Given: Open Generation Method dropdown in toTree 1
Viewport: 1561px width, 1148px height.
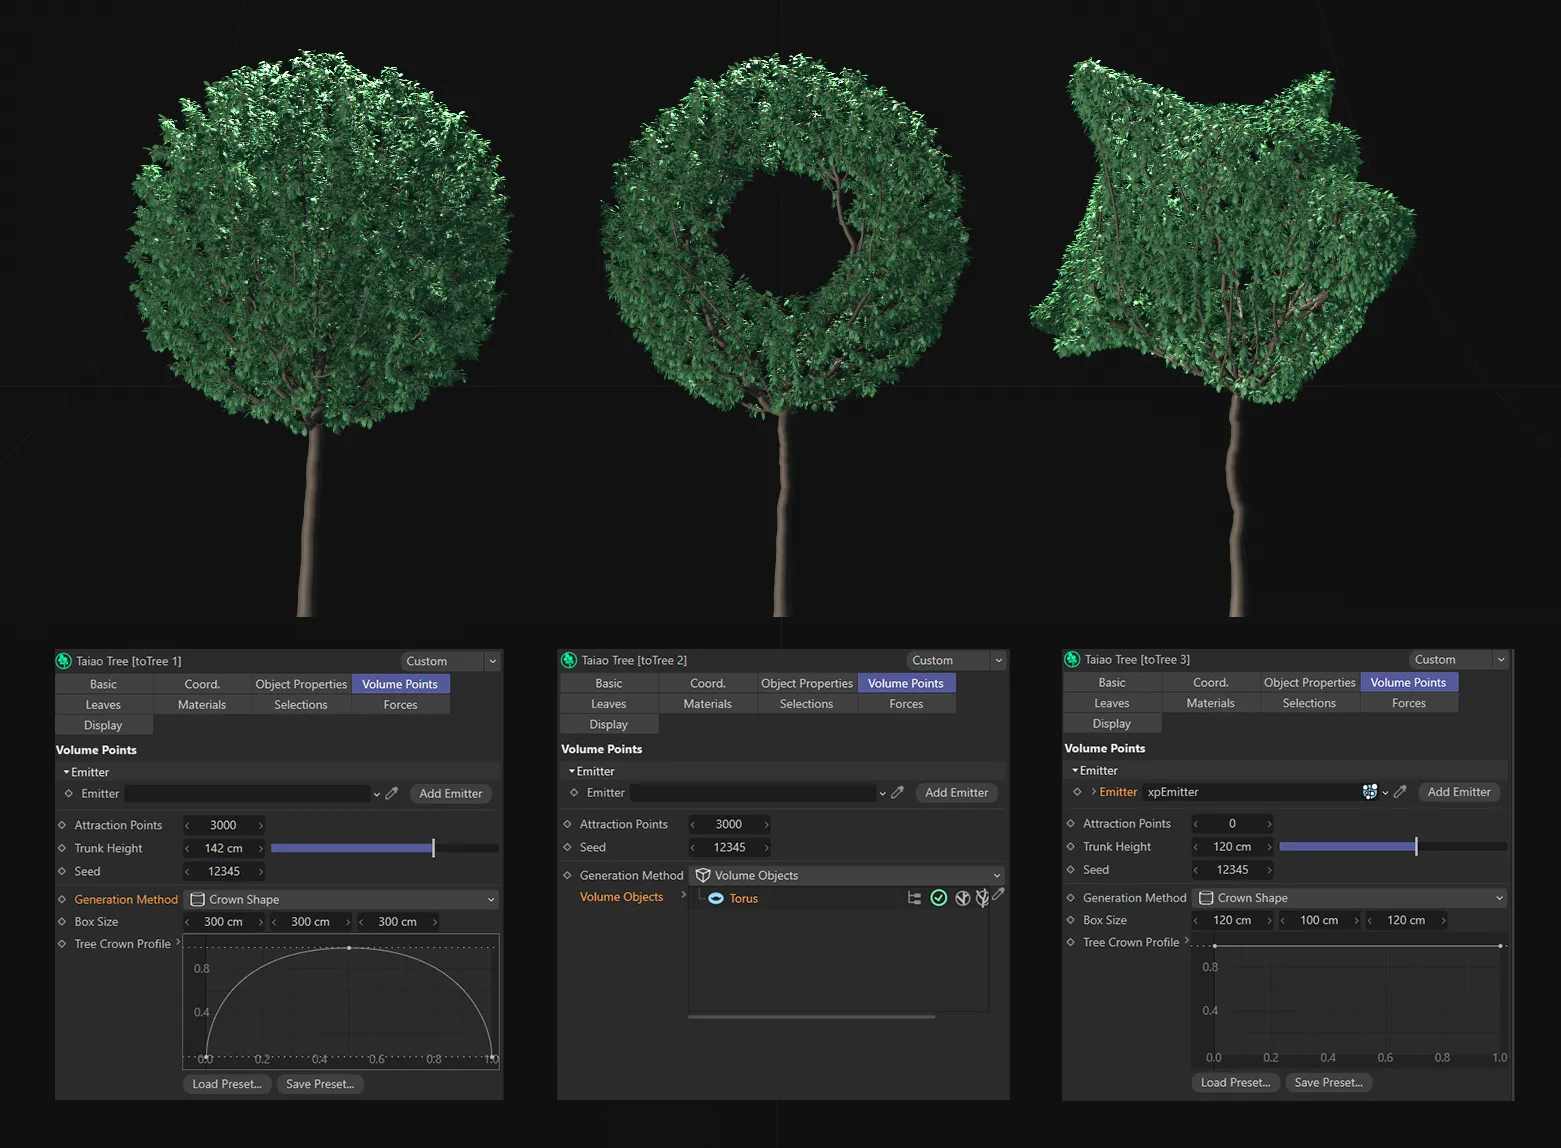Looking at the screenshot, I should 342,900.
